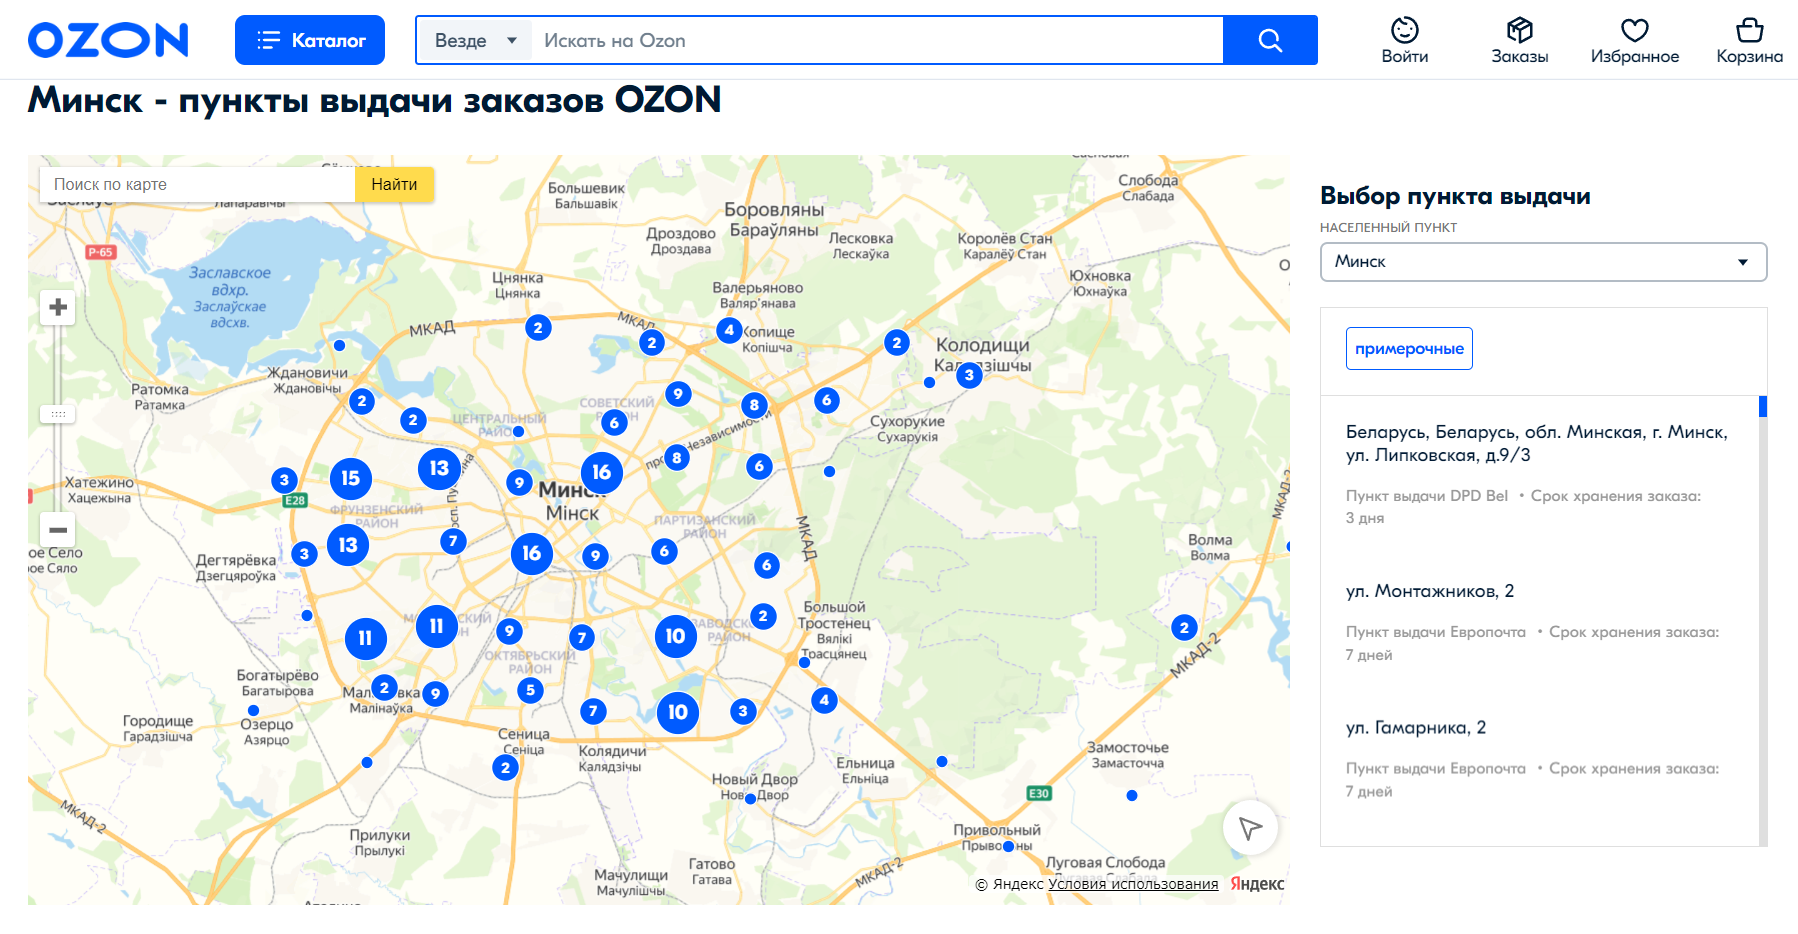Click the single point marker near Привольный
Viewport: 1798px width, 934px height.
coord(1008,846)
